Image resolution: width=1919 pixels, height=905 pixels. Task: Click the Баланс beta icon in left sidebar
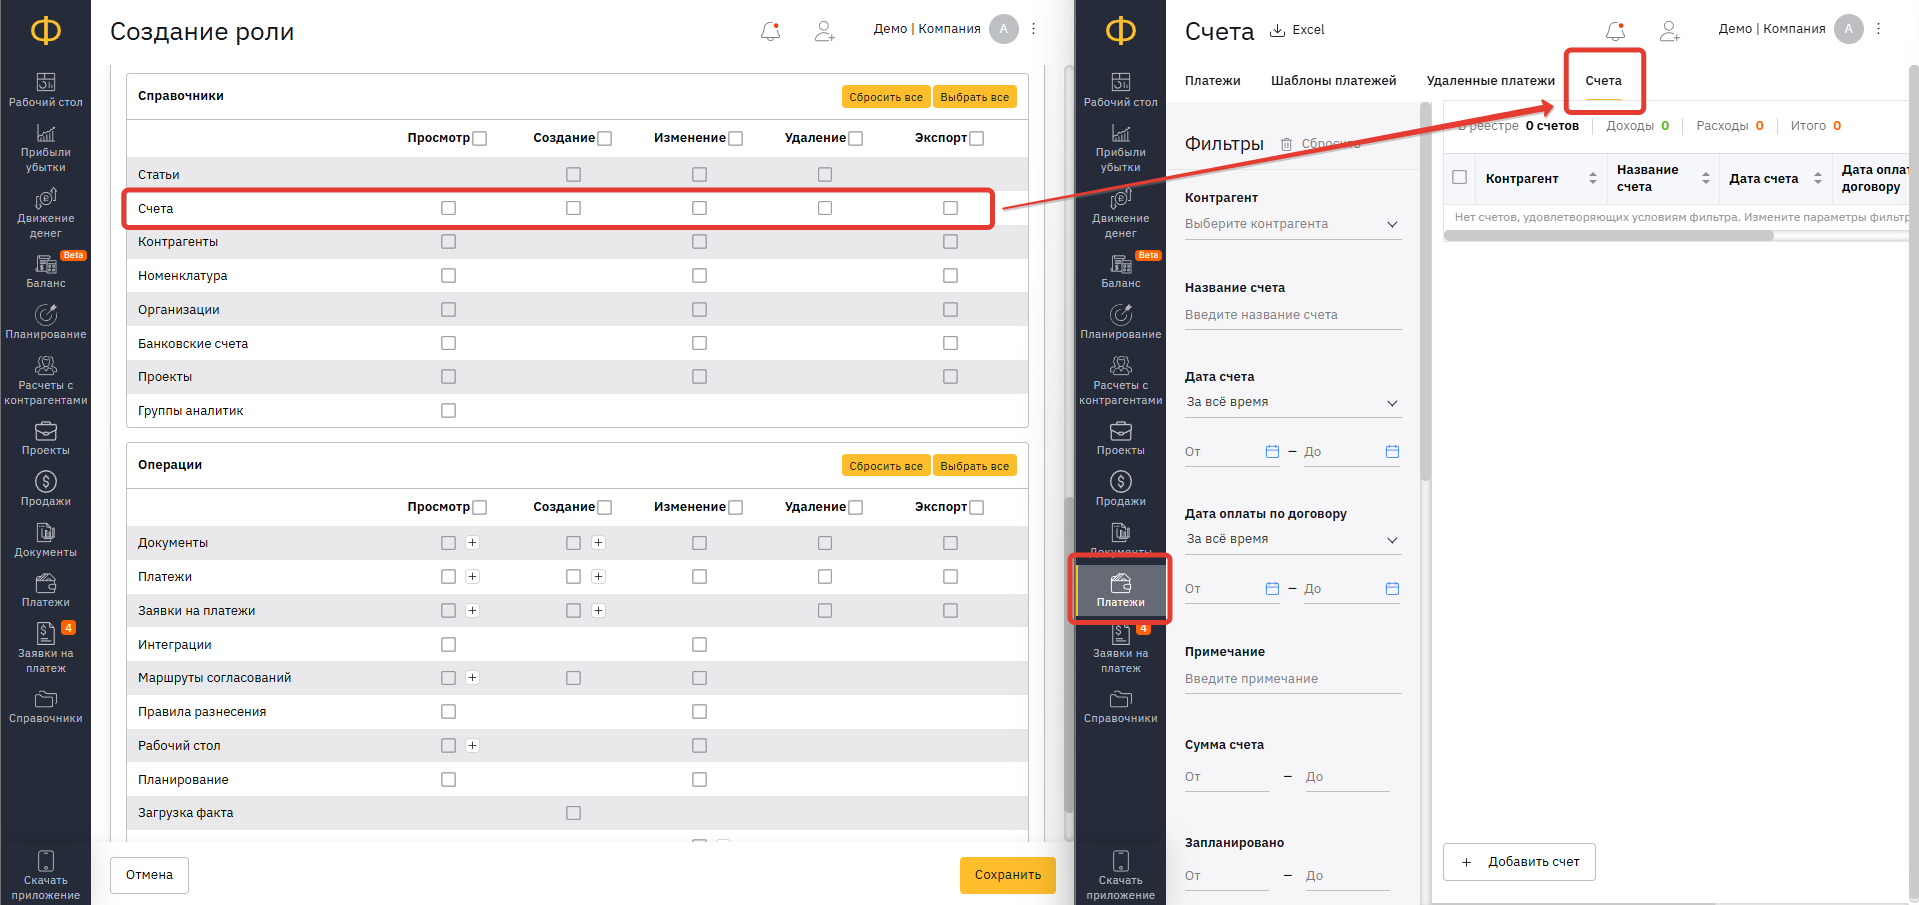pos(45,264)
